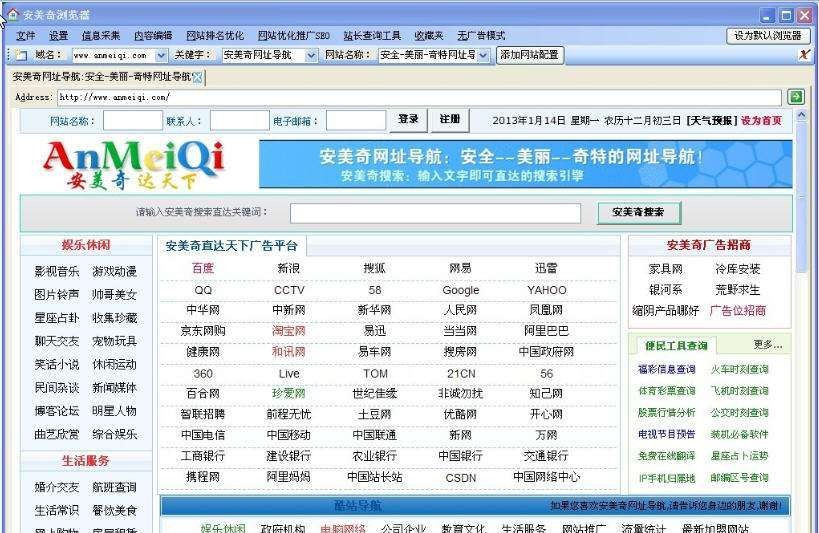Image resolution: width=819 pixels, height=533 pixels.
Task: Open the 电脑网络 category in 酷站导航
Action: coord(343,528)
